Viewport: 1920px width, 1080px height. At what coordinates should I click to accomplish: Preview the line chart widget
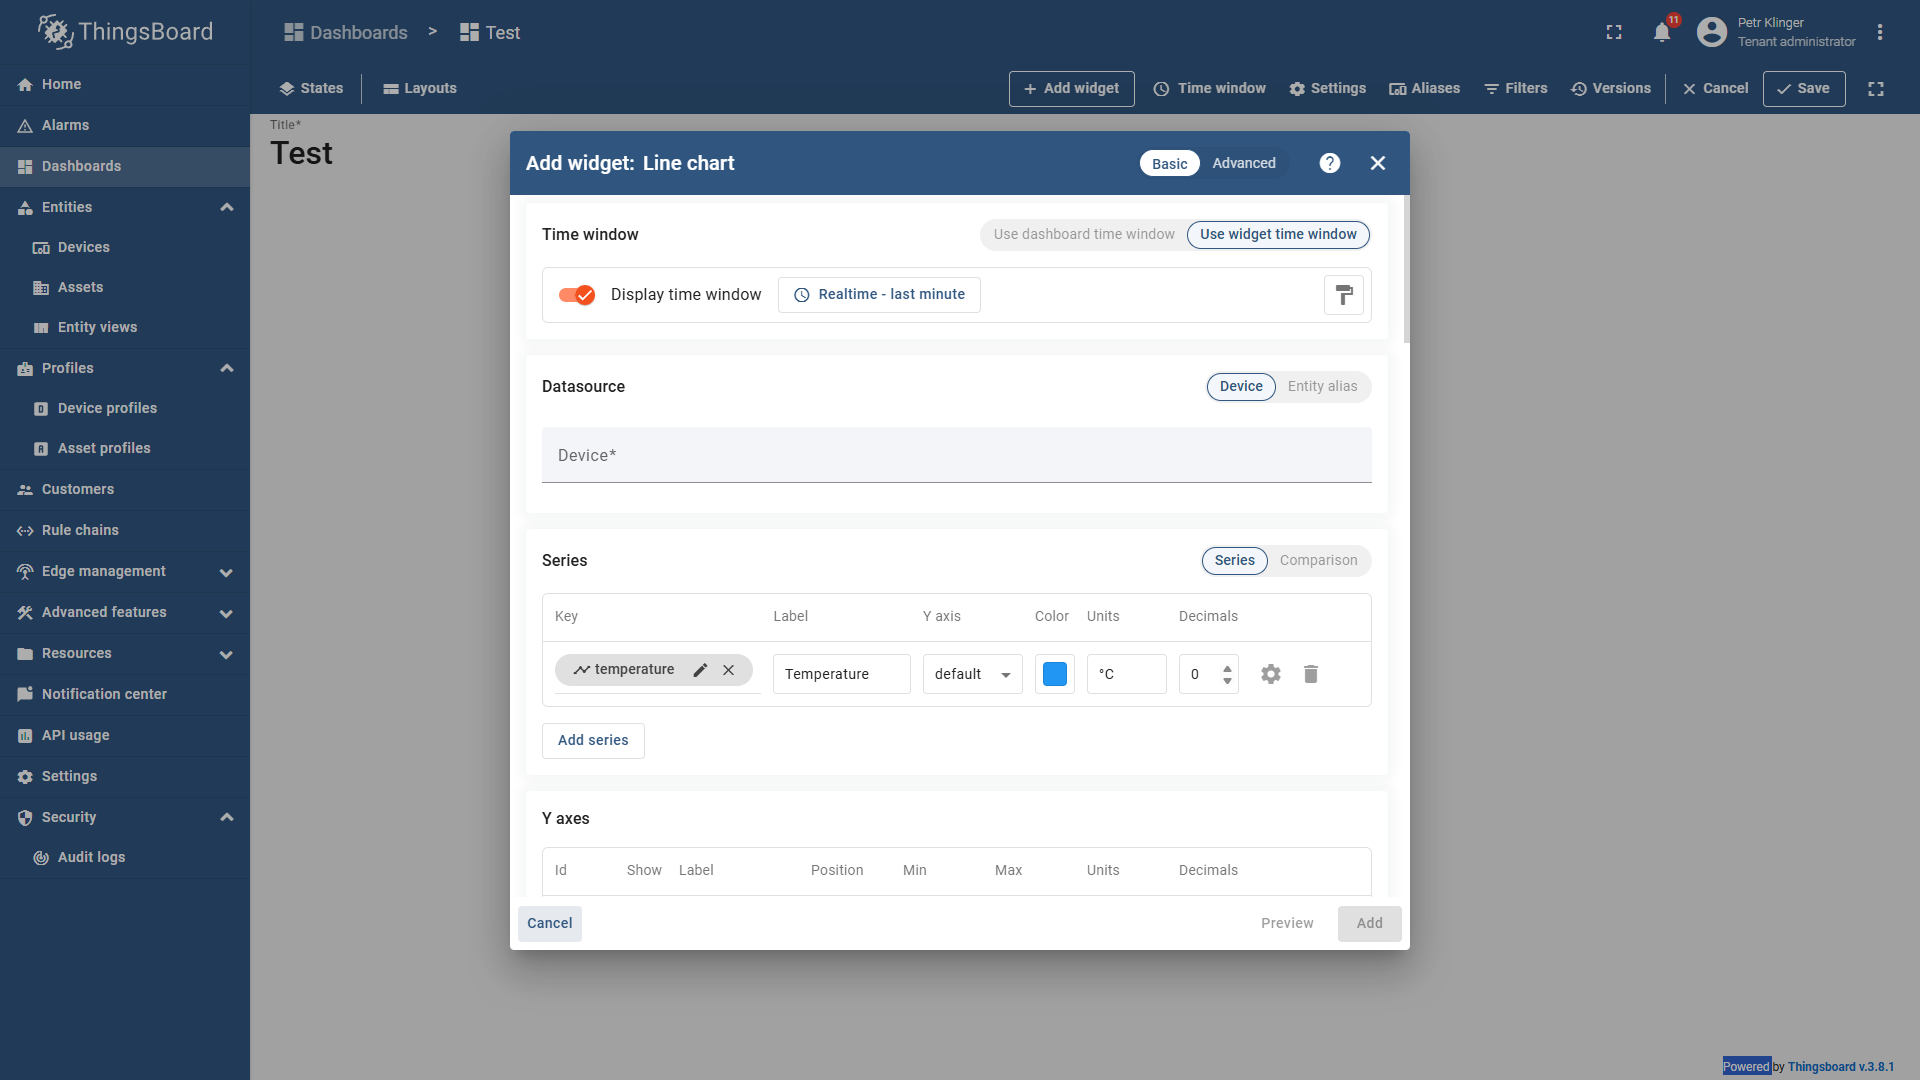[x=1287, y=923]
